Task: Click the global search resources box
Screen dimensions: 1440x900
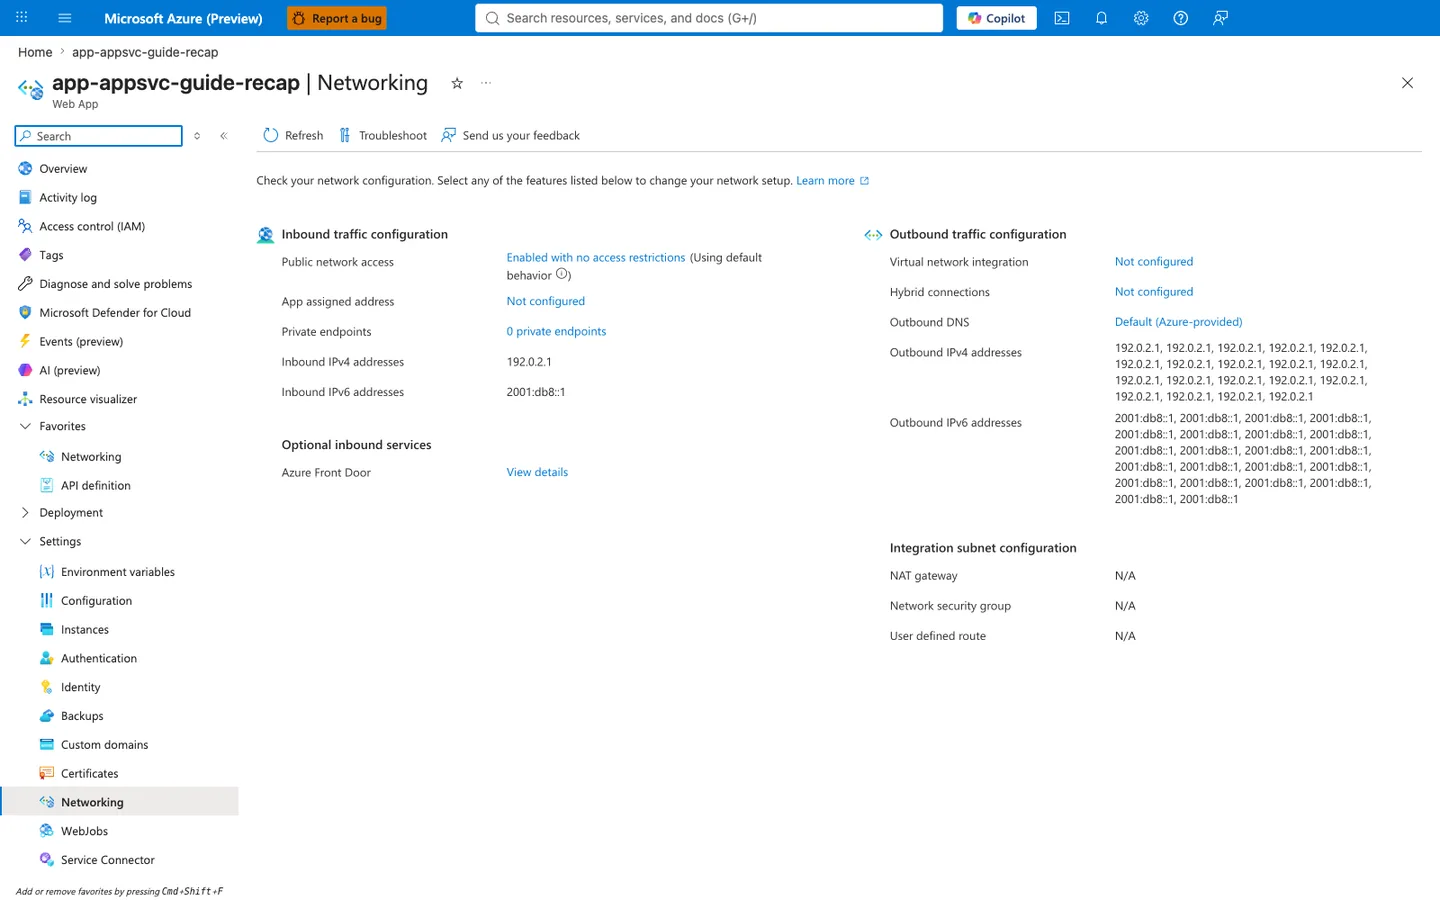Action: pos(709,18)
